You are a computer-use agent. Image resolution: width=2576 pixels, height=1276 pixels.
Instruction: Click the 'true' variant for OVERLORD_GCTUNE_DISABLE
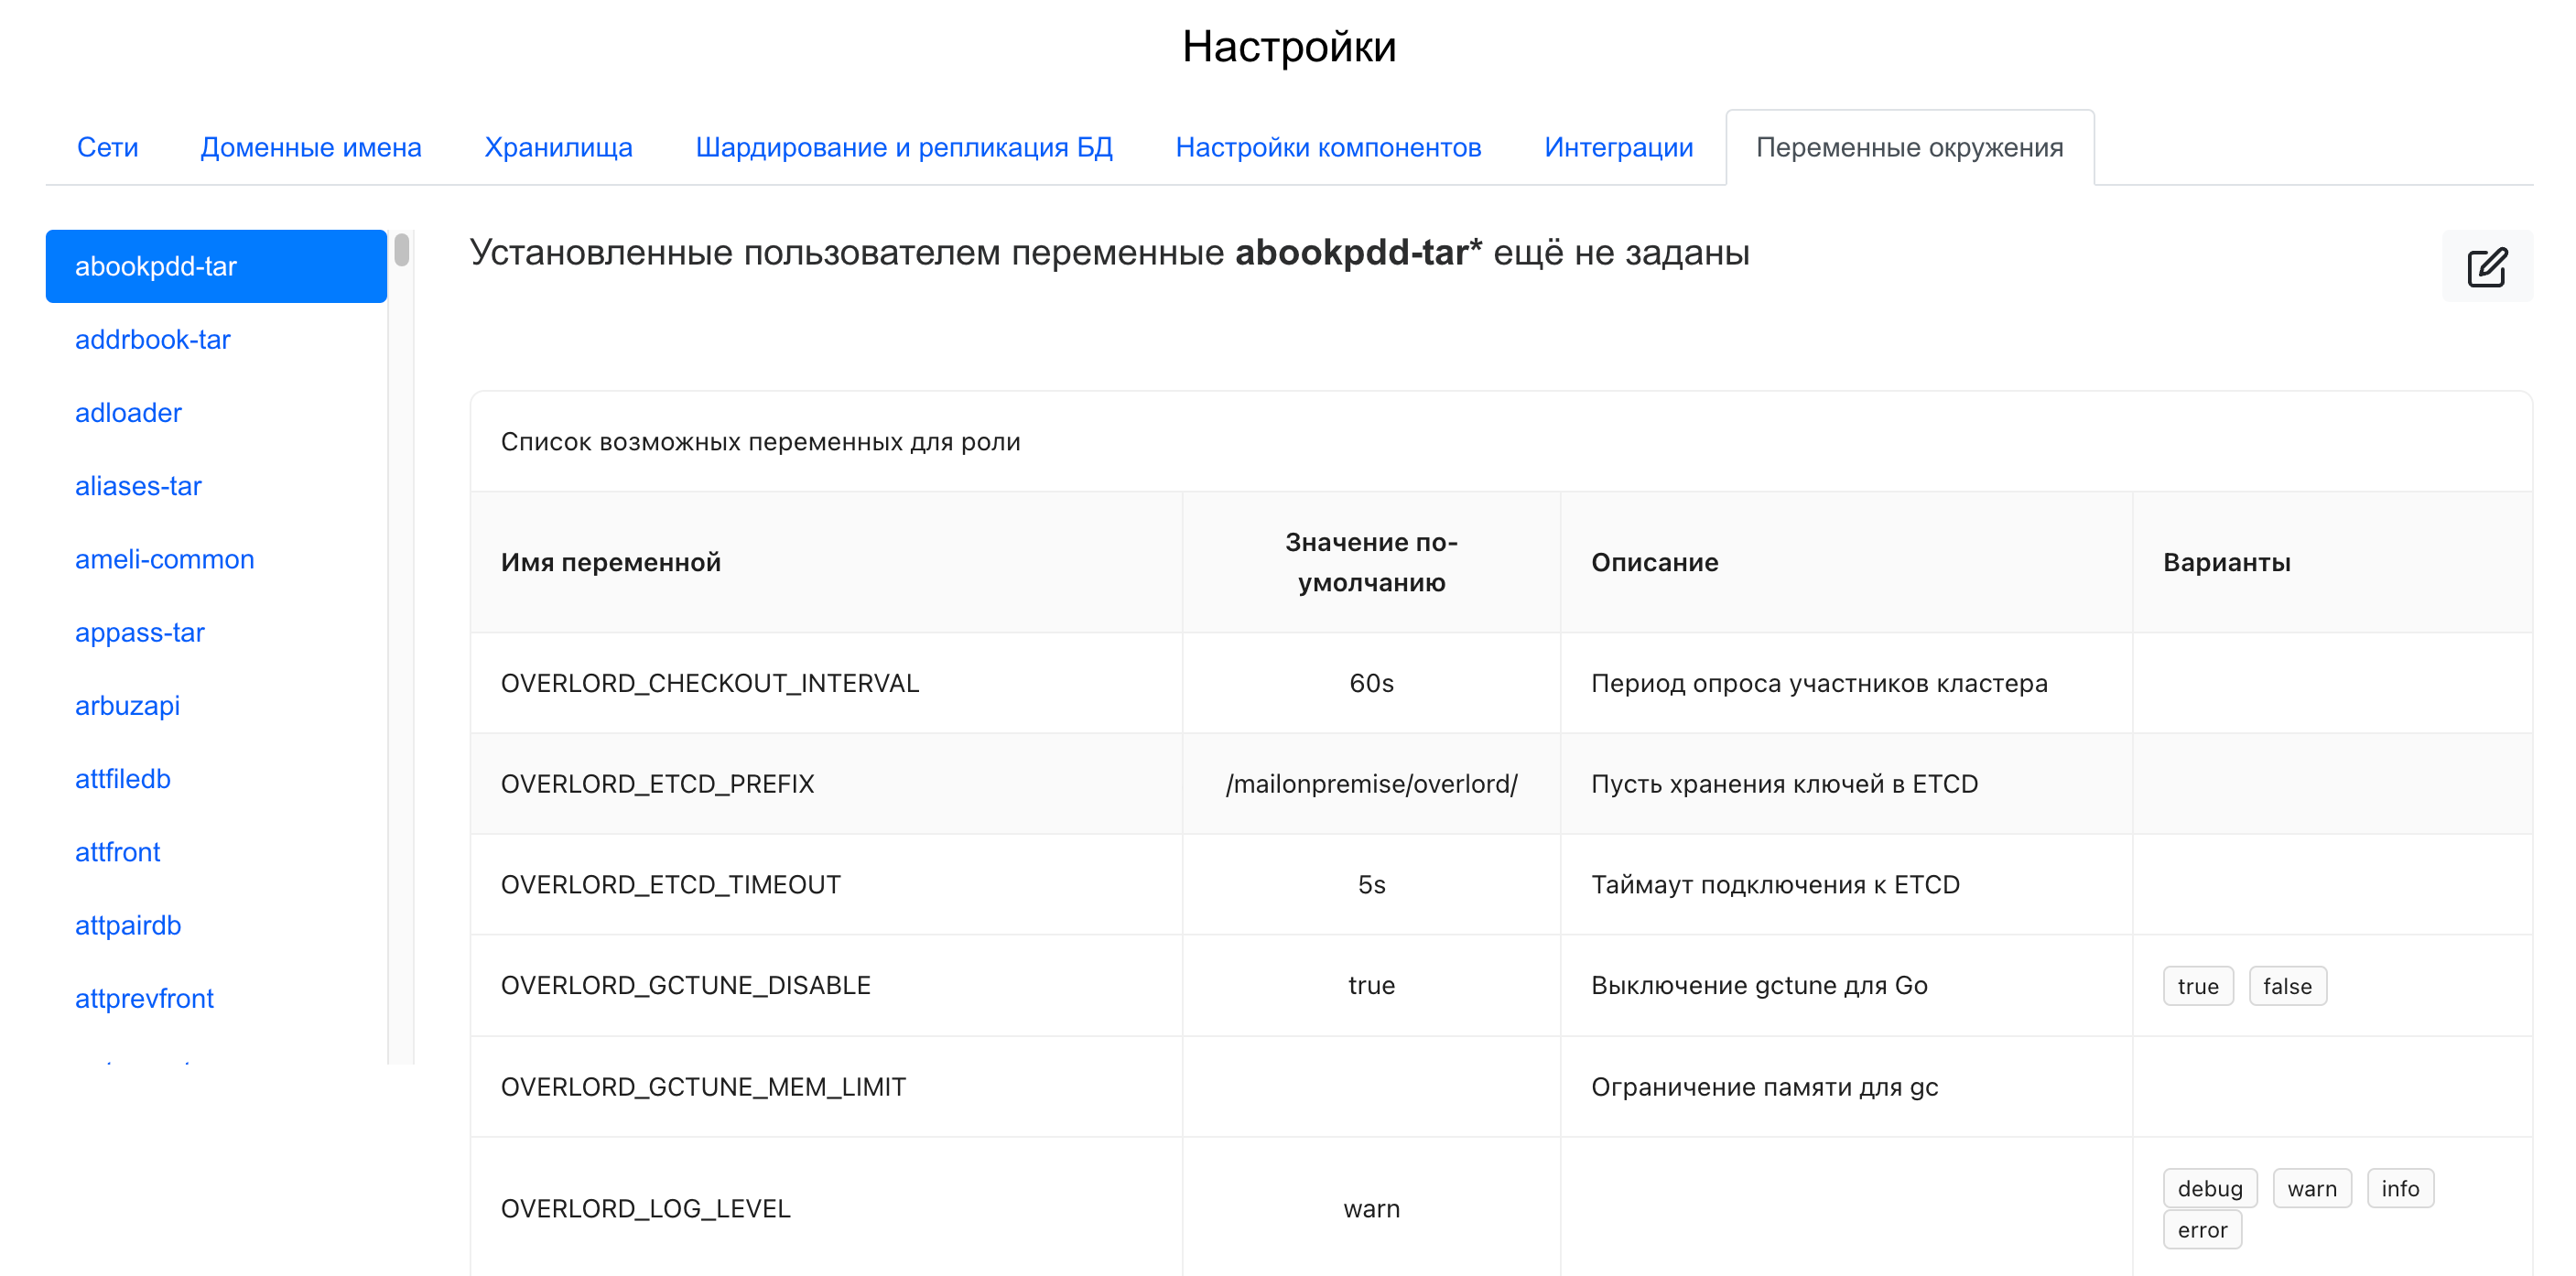(x=2197, y=986)
